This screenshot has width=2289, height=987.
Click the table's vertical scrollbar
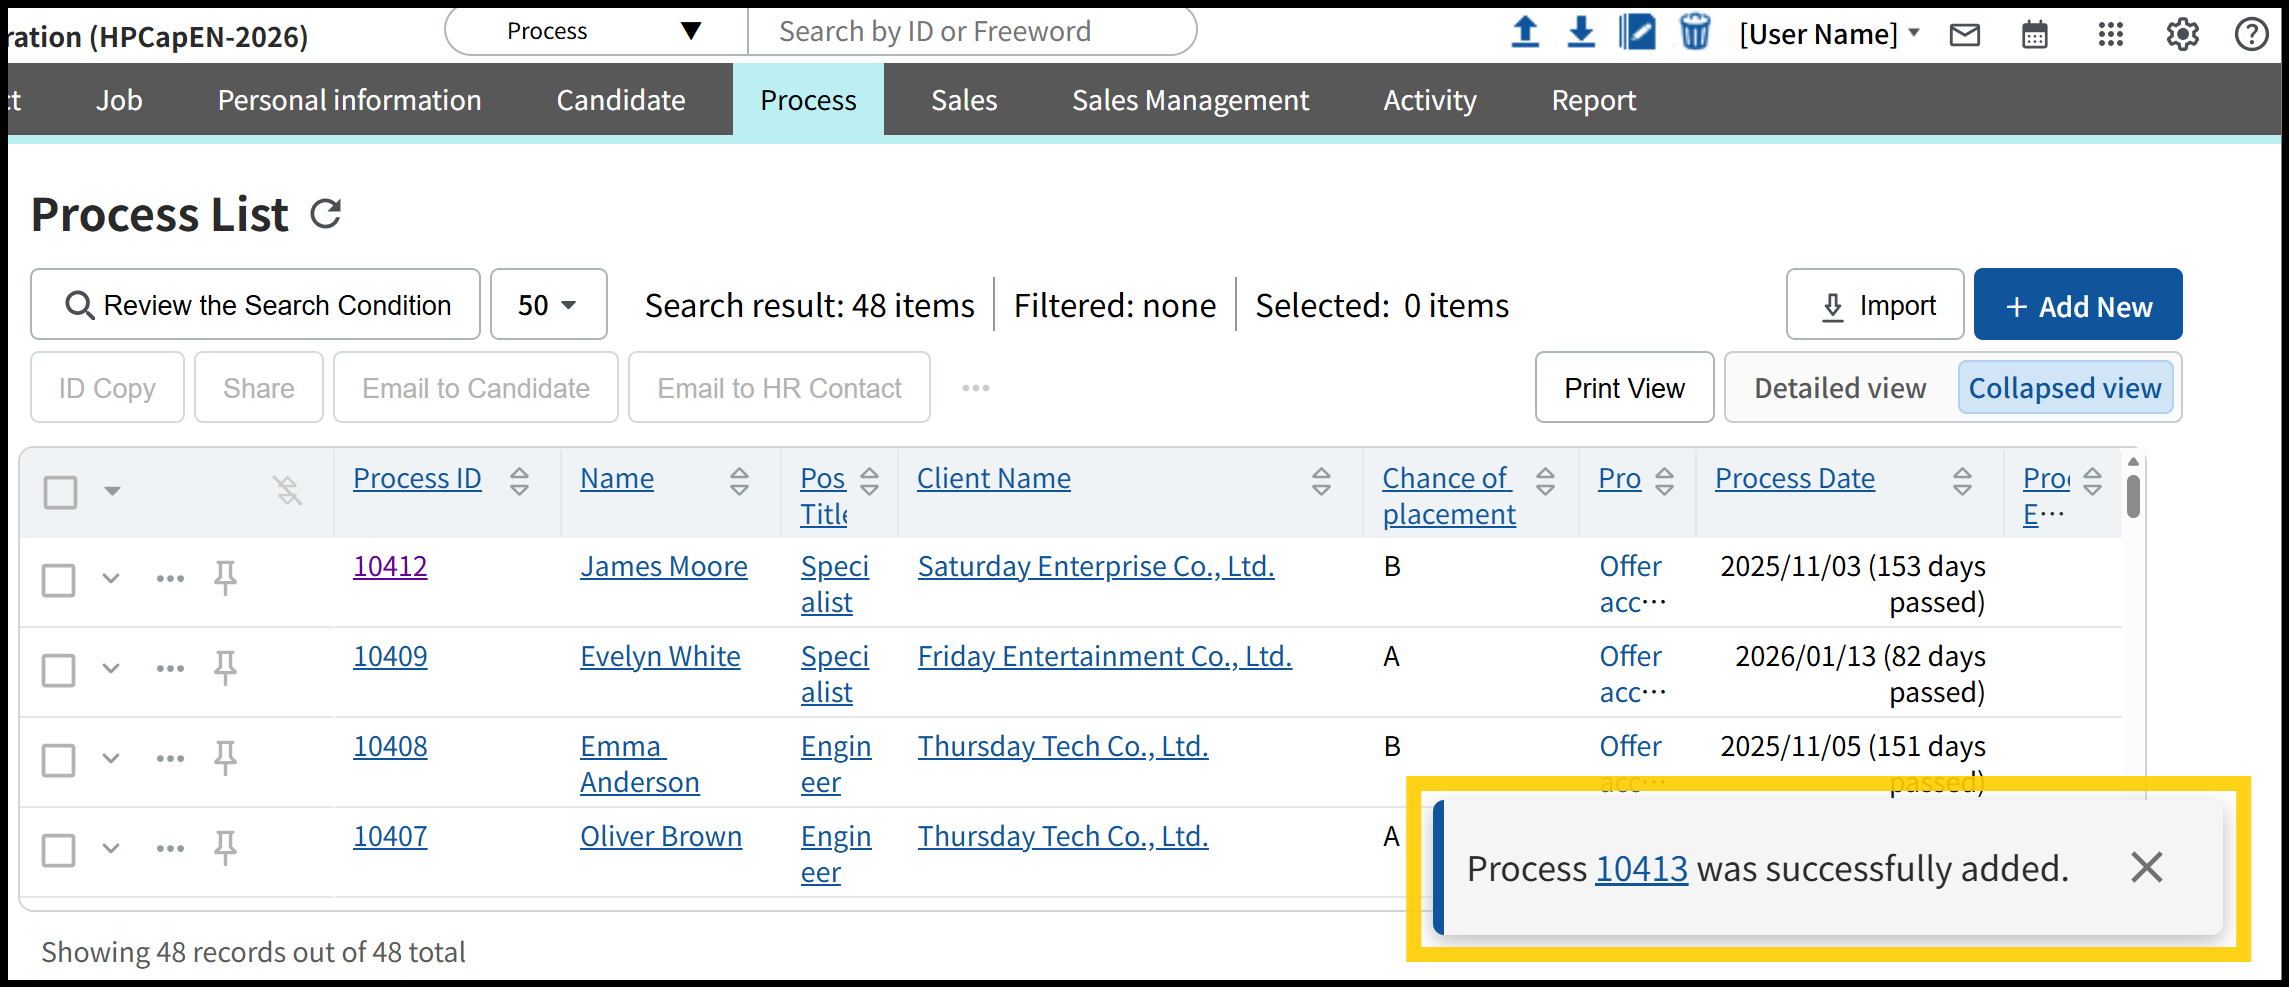2133,497
